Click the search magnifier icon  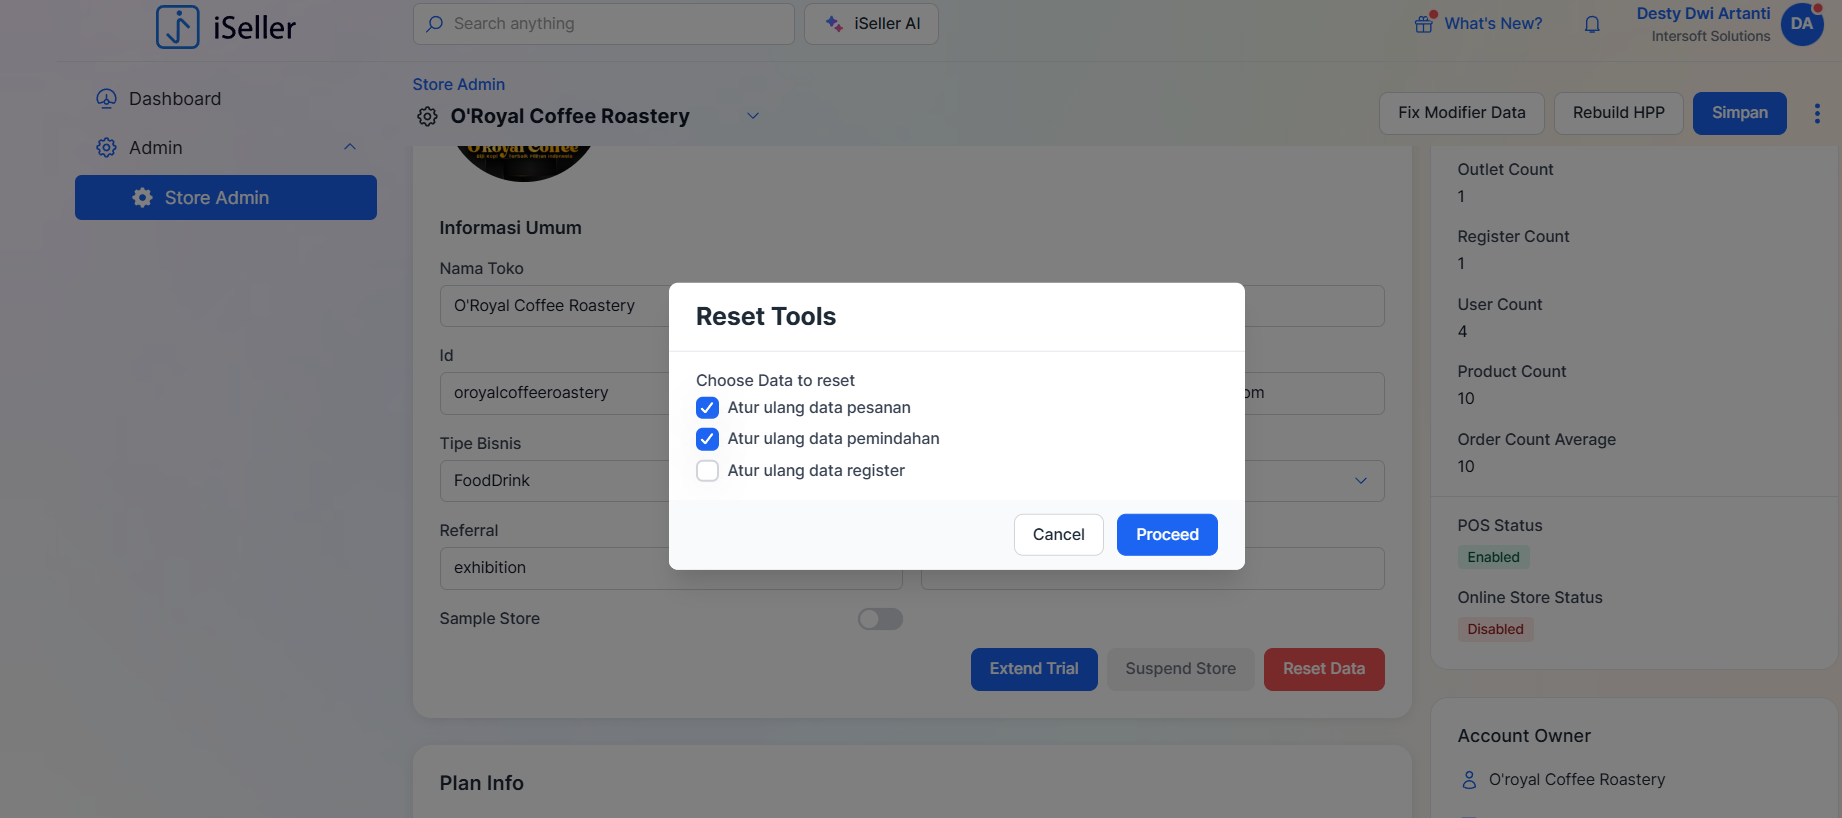pos(435,24)
